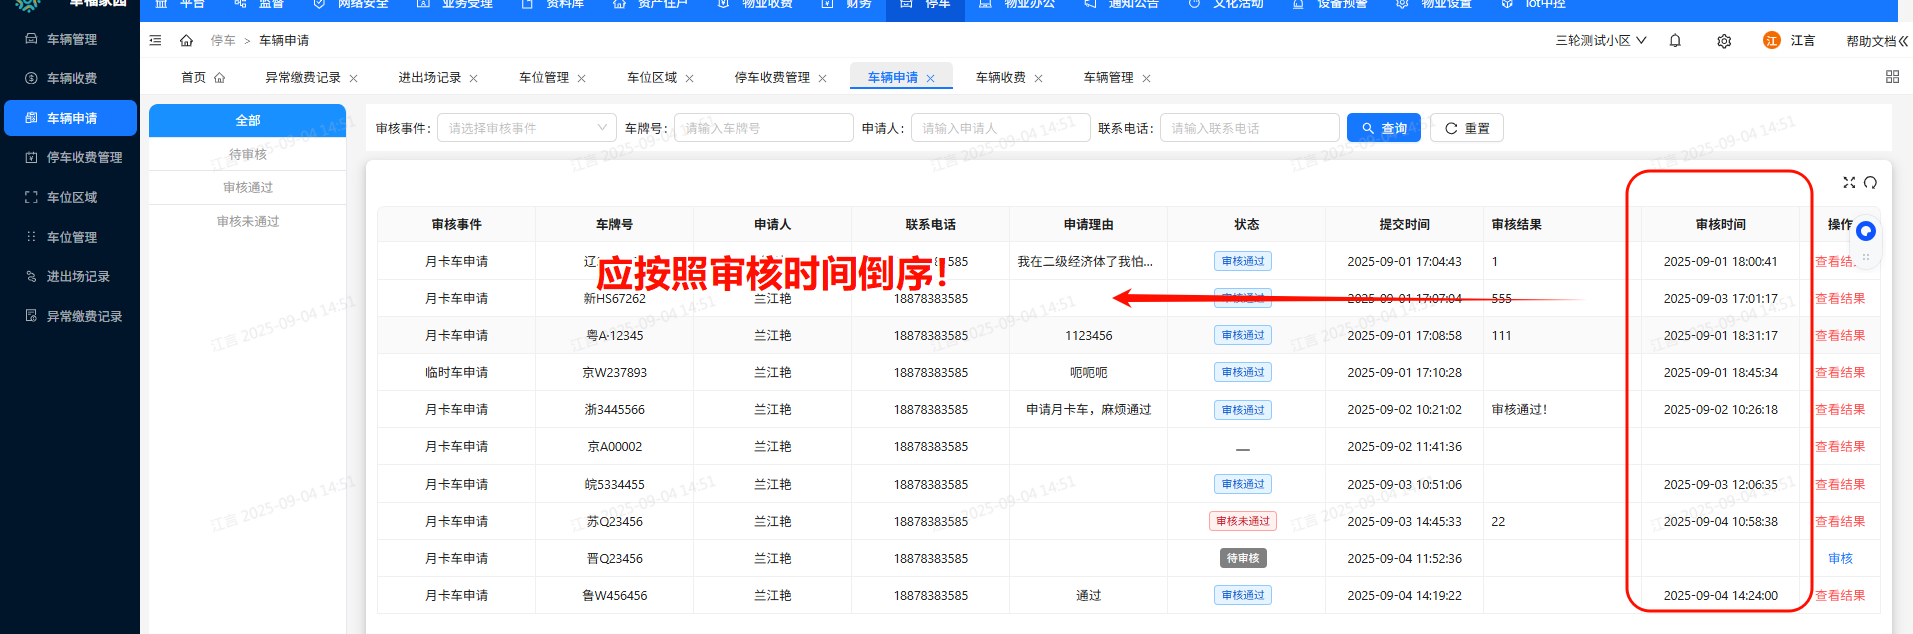Close the 车位区域 tab
This screenshot has height=634, width=1913.
coord(689,78)
